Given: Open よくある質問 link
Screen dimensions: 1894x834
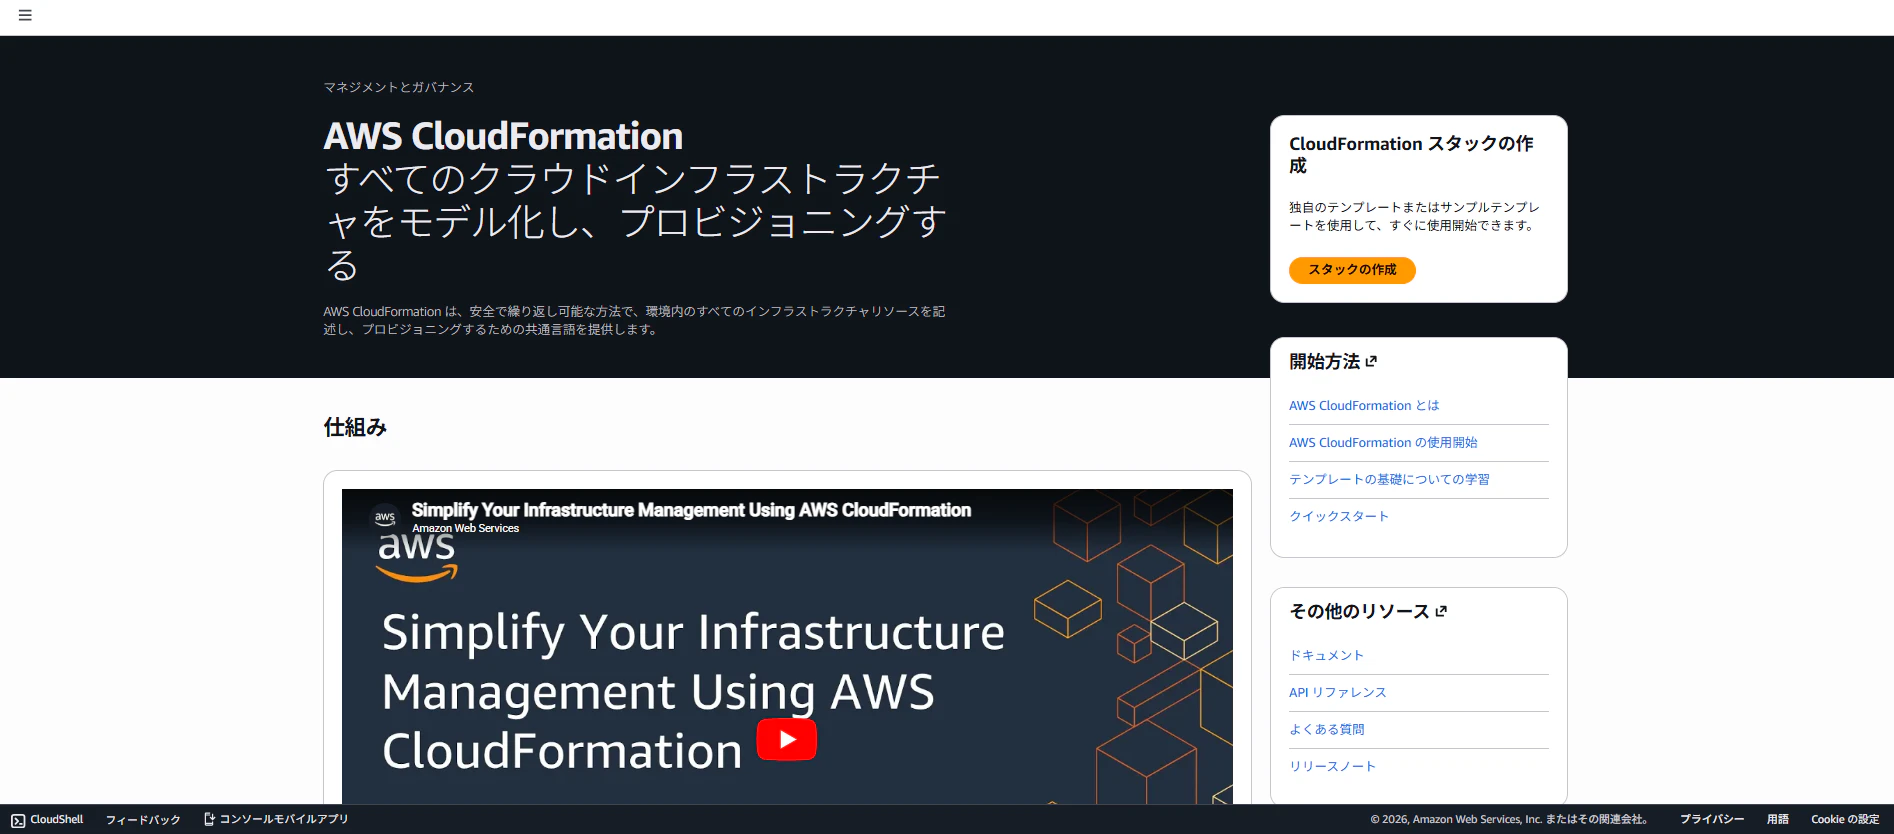Looking at the screenshot, I should (x=1327, y=730).
